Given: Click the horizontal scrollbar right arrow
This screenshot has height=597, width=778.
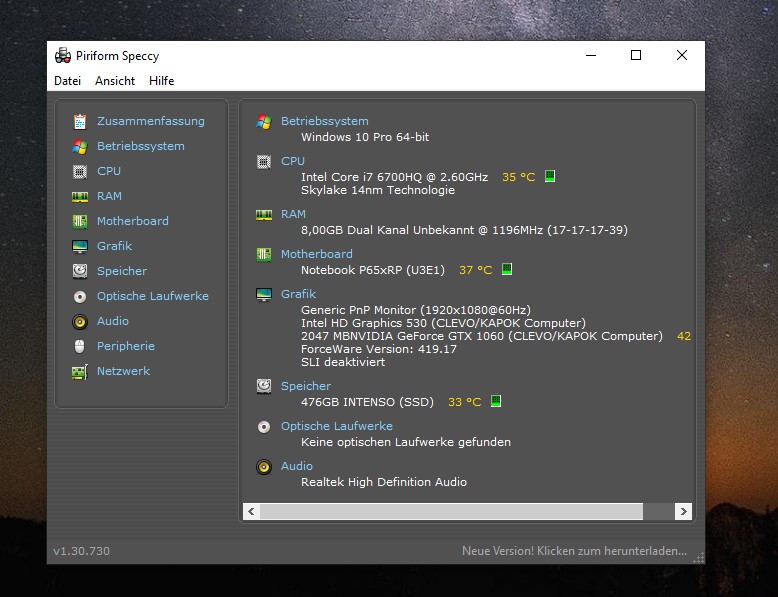Looking at the screenshot, I should click(x=684, y=511).
